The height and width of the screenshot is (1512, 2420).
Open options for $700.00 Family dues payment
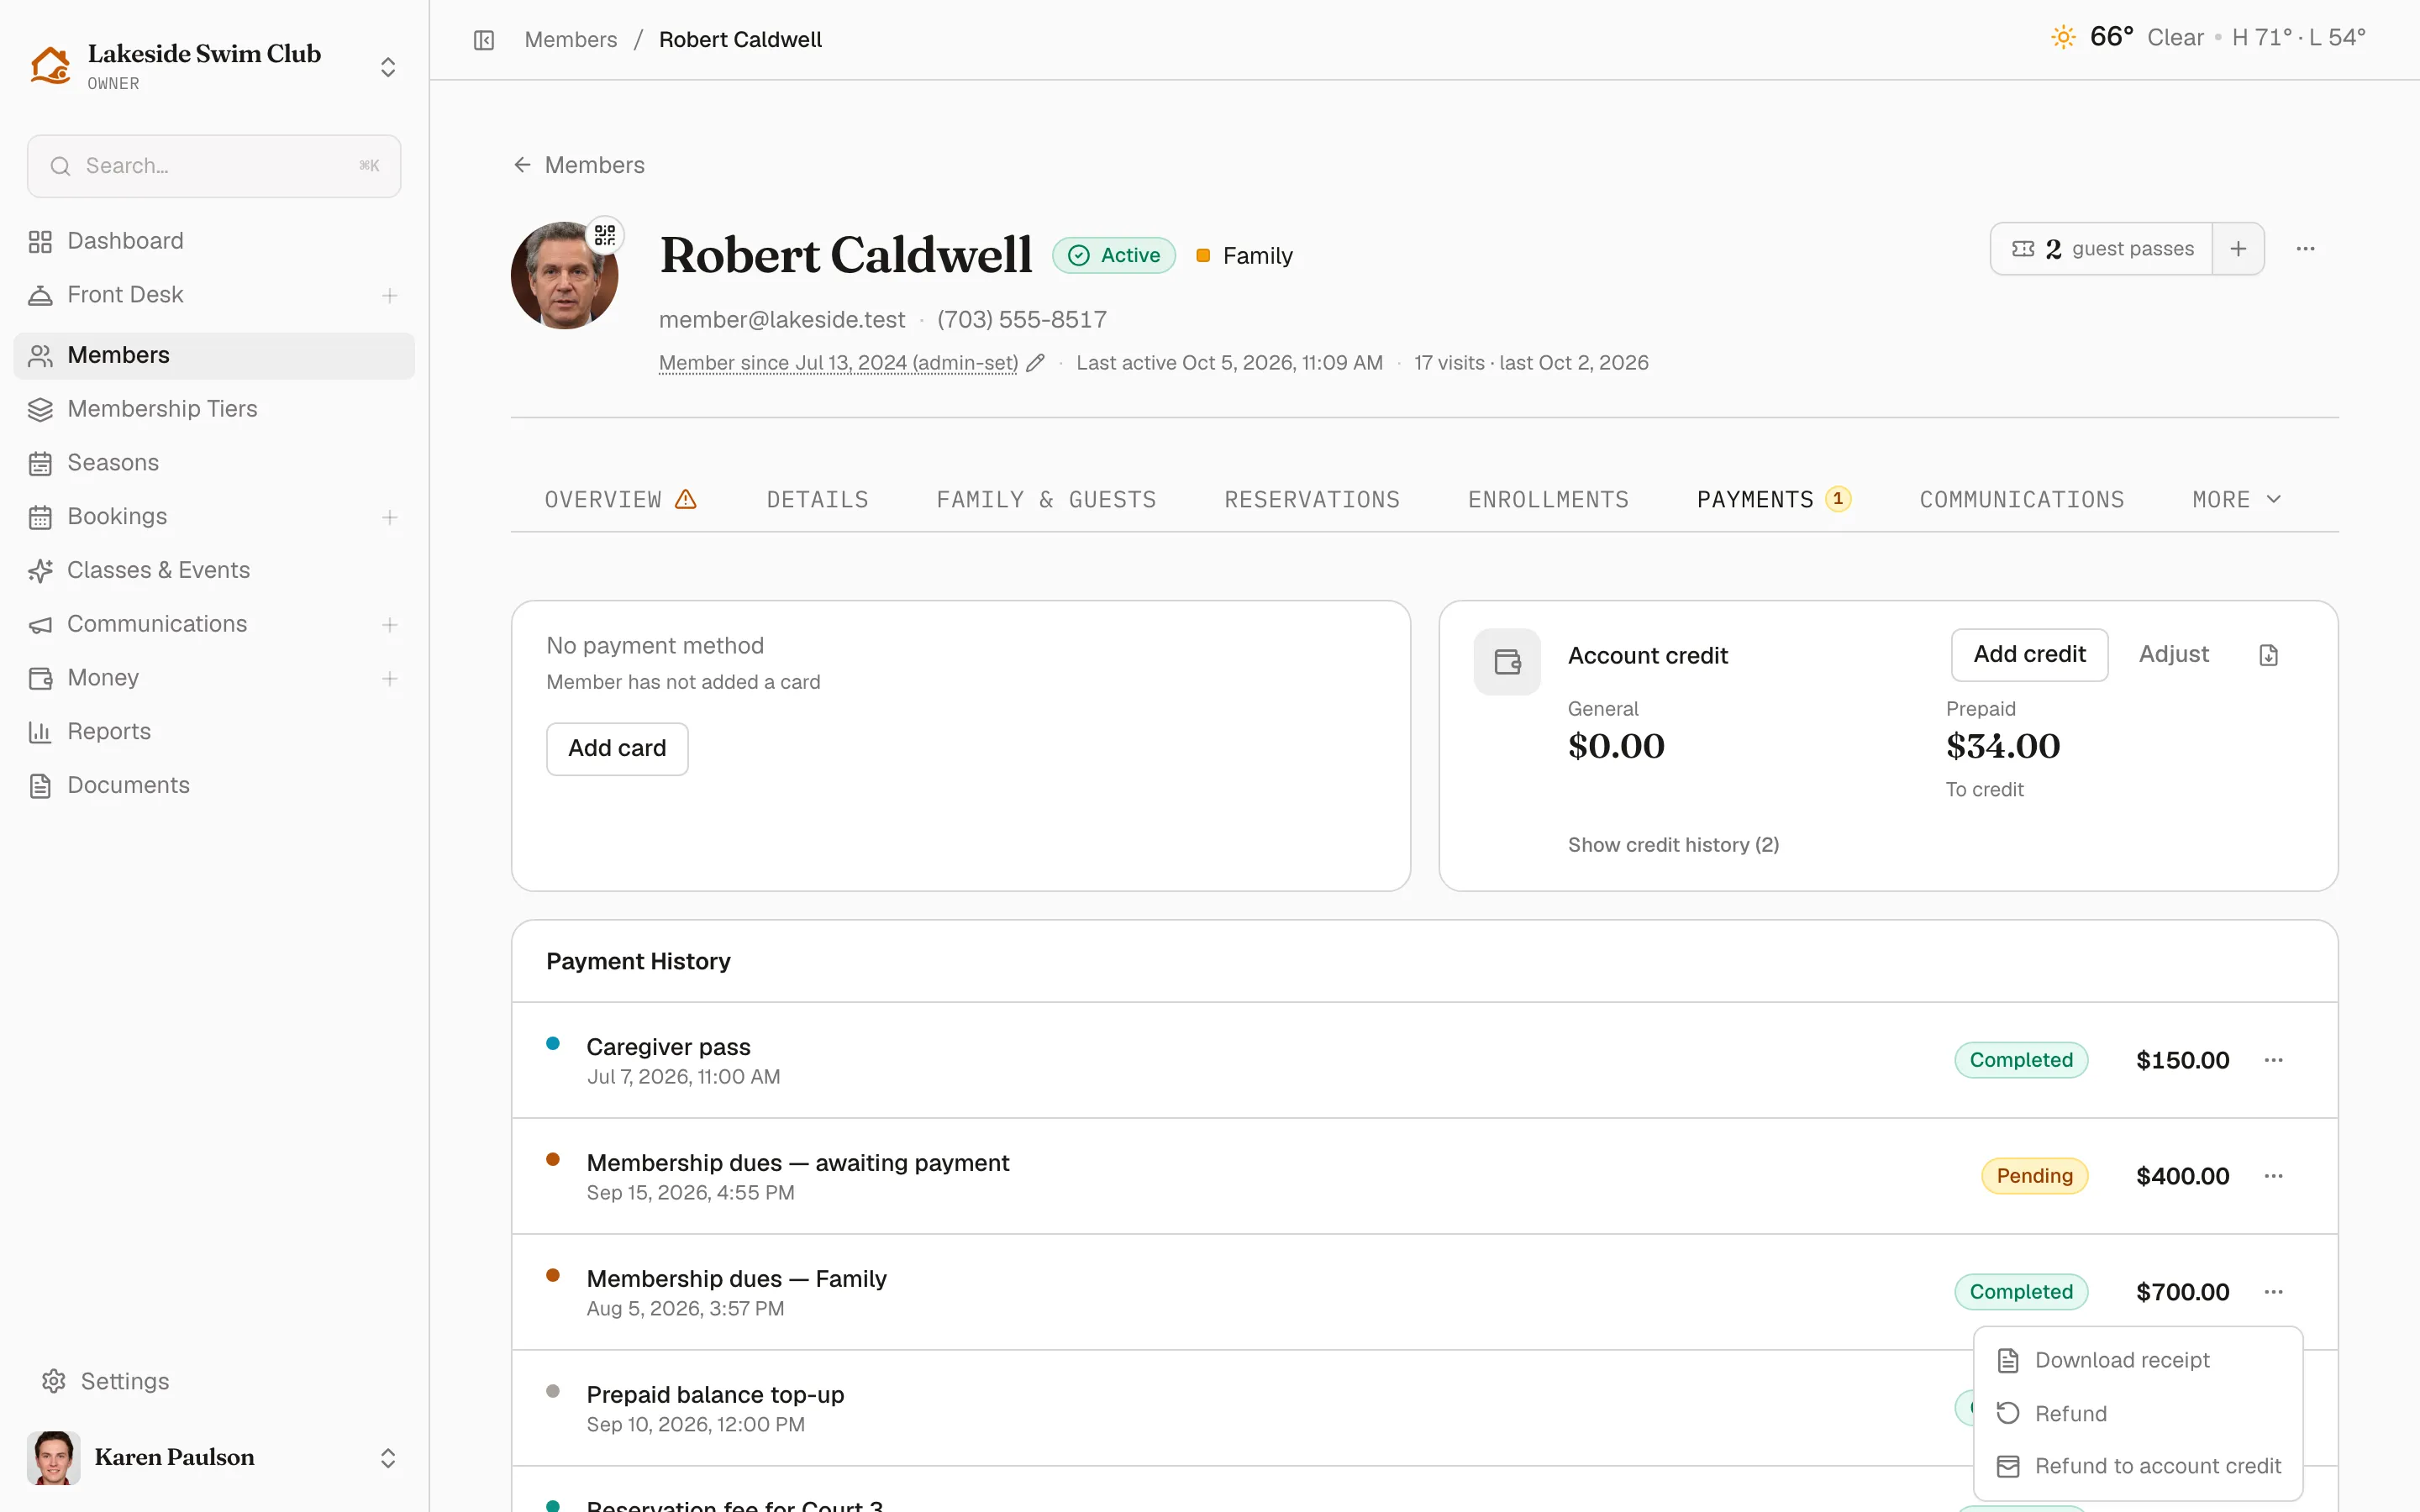tap(2273, 1292)
